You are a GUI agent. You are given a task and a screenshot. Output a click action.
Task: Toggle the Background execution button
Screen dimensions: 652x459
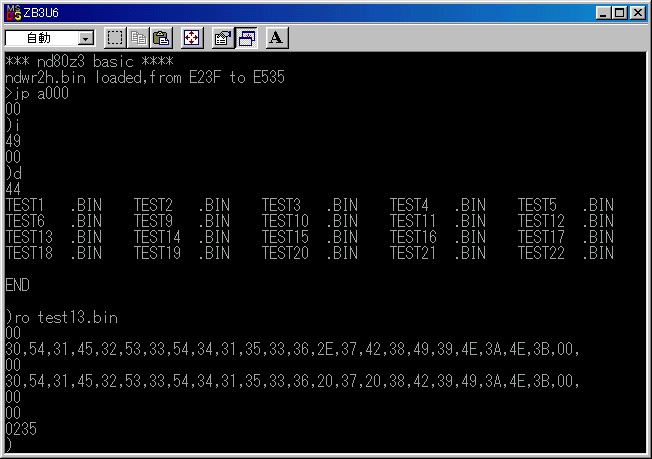point(246,38)
